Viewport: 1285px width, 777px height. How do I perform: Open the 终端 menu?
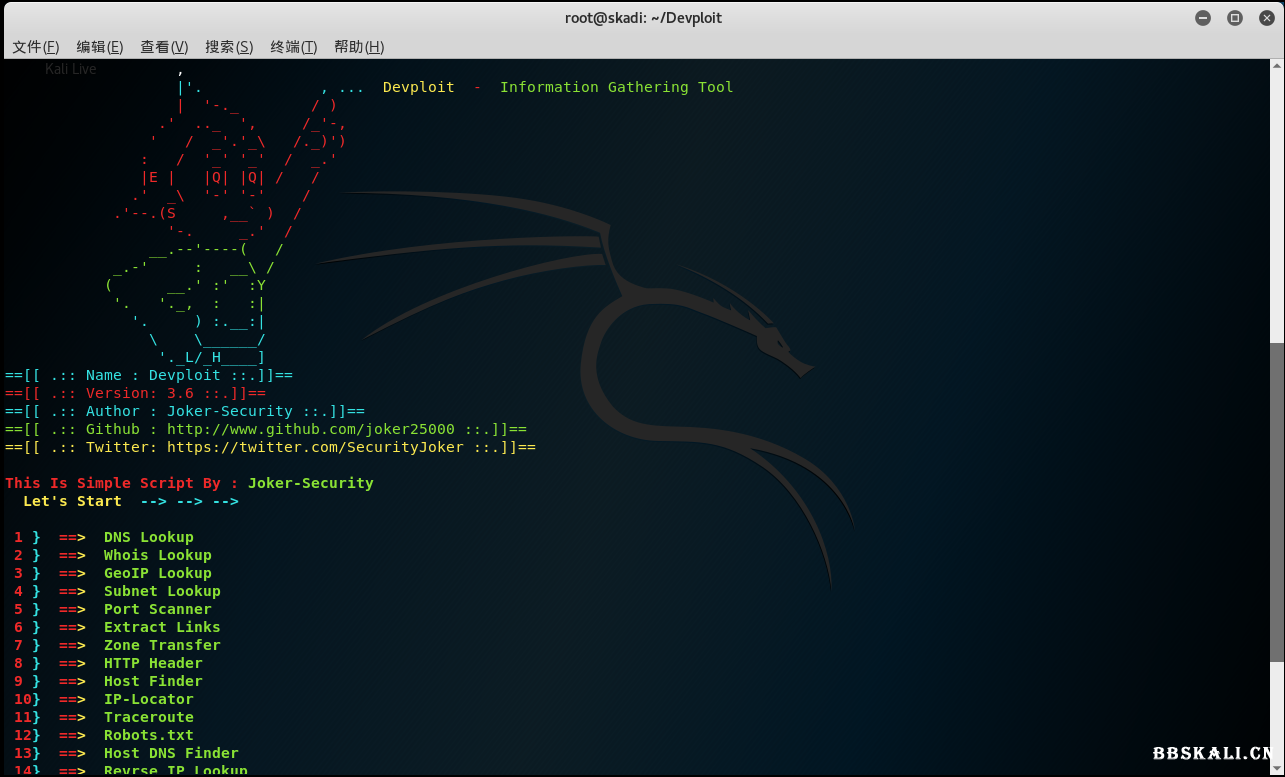[x=293, y=46]
